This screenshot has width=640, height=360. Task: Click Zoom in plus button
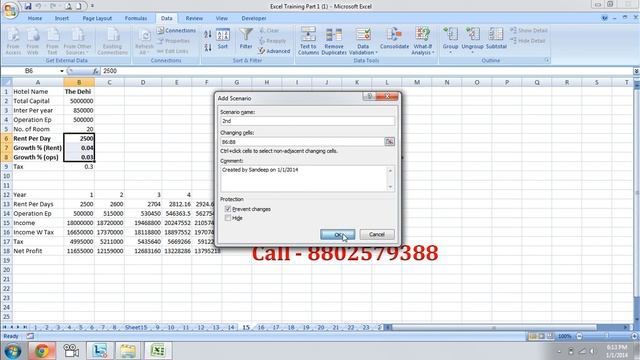(634, 336)
